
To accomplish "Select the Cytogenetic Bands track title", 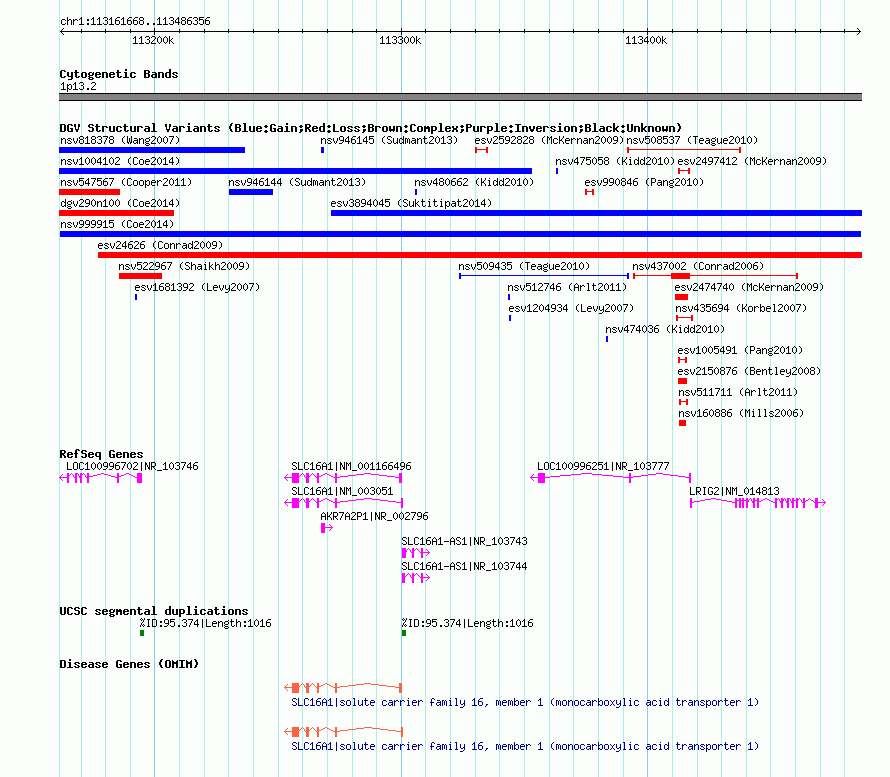I will tap(119, 74).
